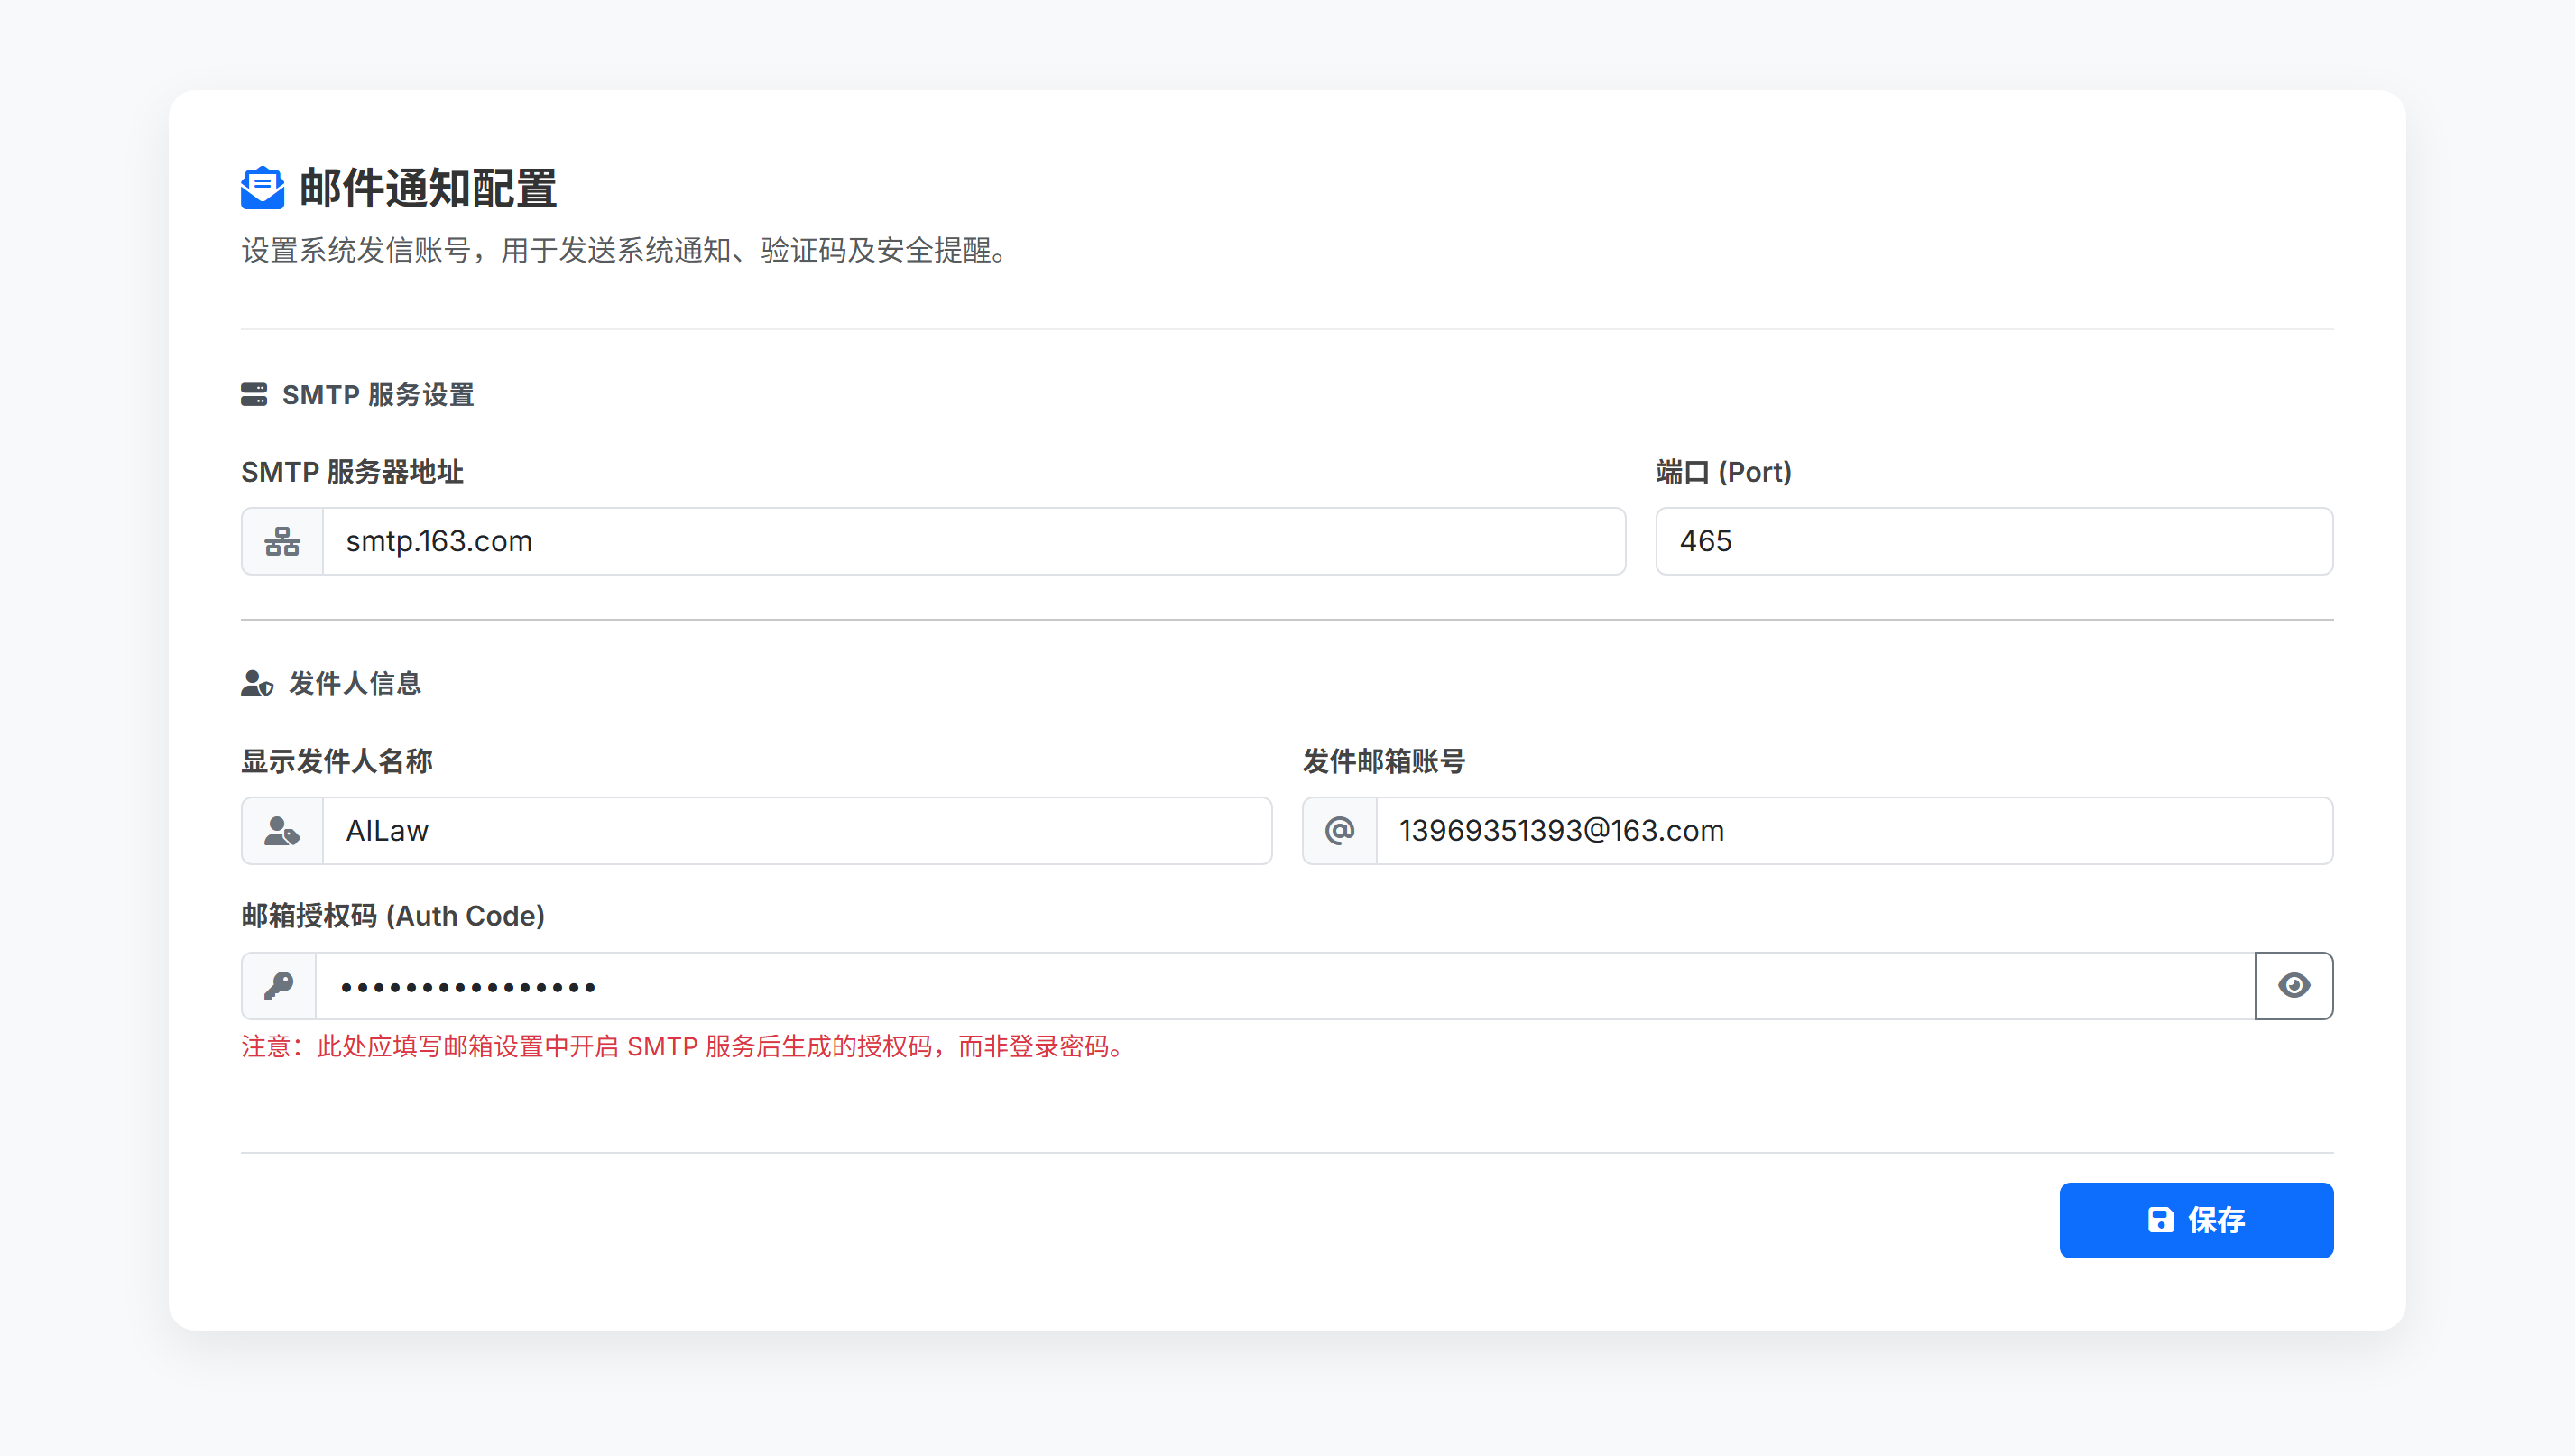This screenshot has width=2575, height=1456.
Task: Click the port field showing 465
Action: pyautogui.click(x=1994, y=541)
